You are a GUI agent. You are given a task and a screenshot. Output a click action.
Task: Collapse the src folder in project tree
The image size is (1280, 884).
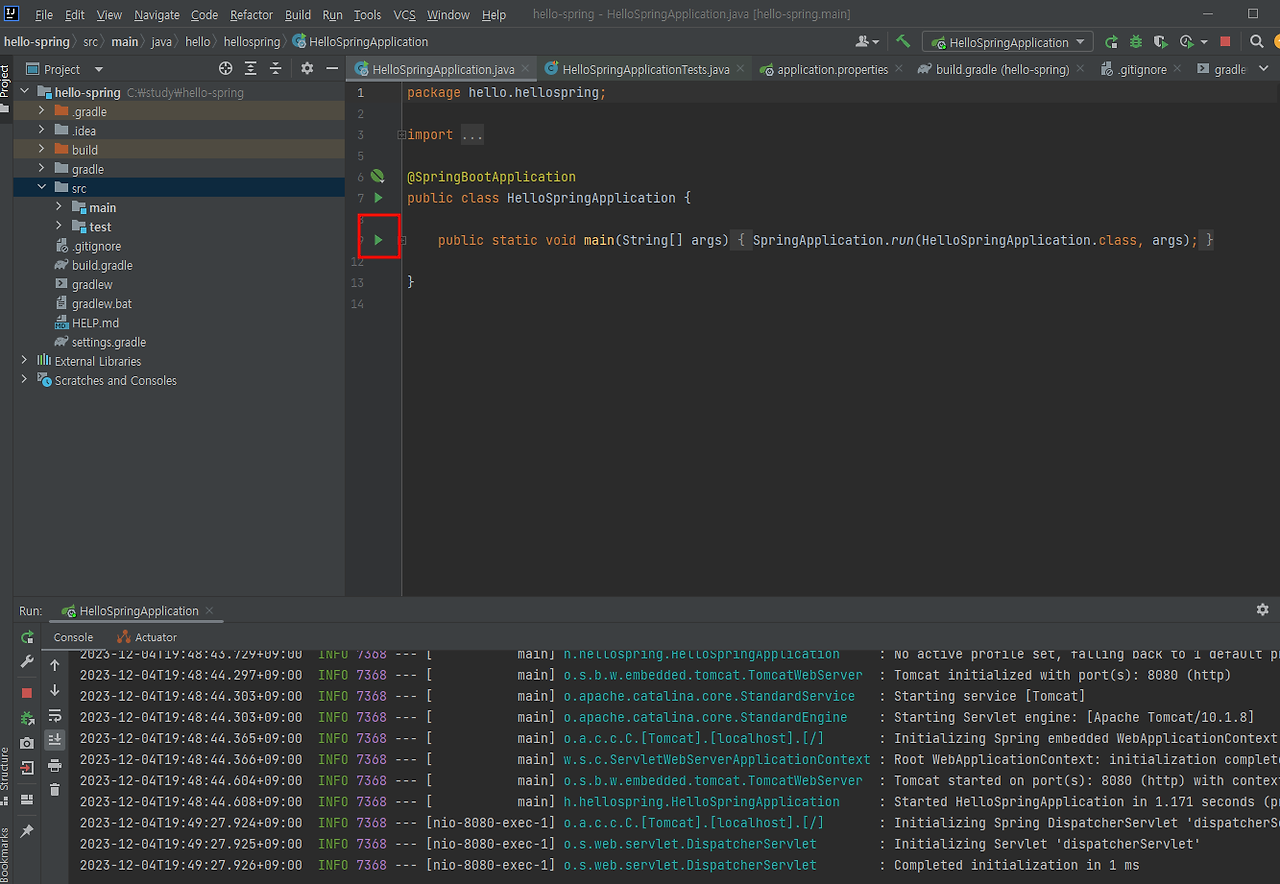[42, 188]
